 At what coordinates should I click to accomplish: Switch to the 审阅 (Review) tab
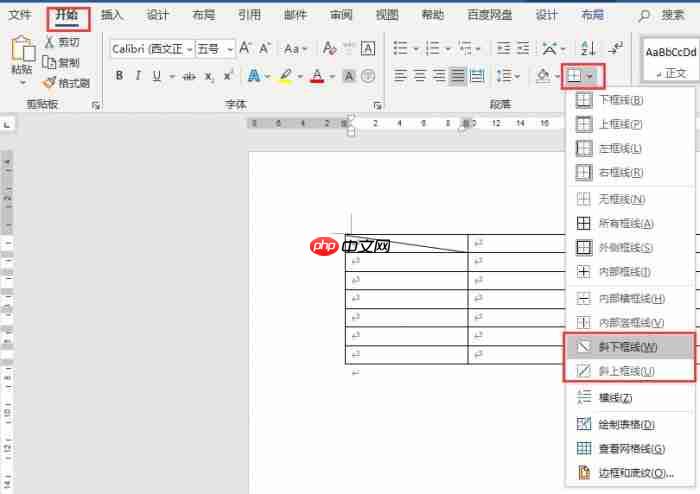(341, 15)
